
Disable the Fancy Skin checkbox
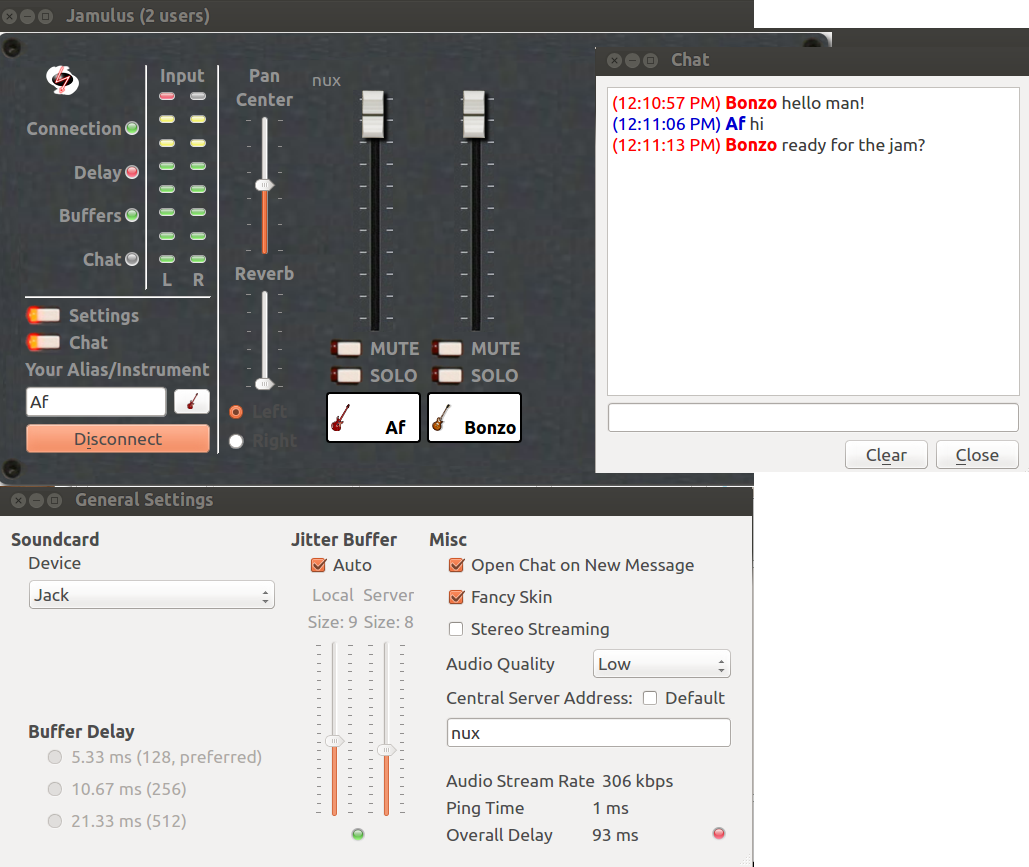coord(456,597)
